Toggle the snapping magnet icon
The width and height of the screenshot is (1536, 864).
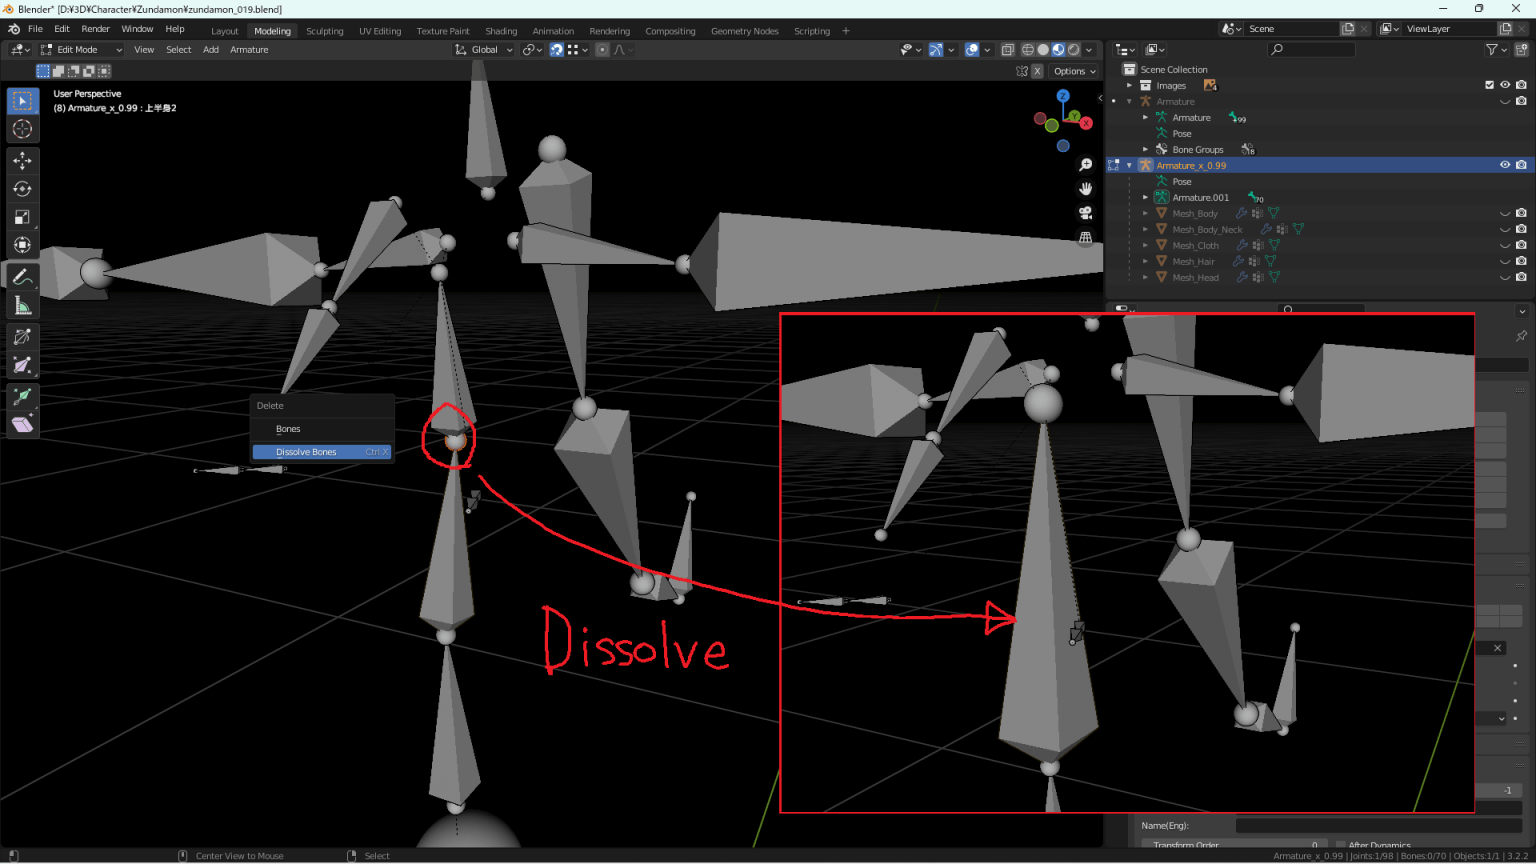click(x=555, y=49)
